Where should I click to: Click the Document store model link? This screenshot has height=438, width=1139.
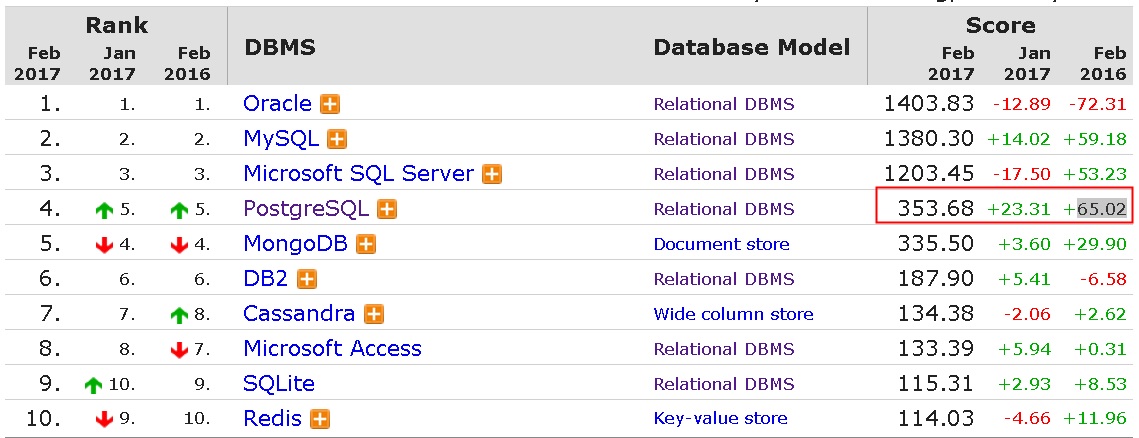click(x=721, y=244)
